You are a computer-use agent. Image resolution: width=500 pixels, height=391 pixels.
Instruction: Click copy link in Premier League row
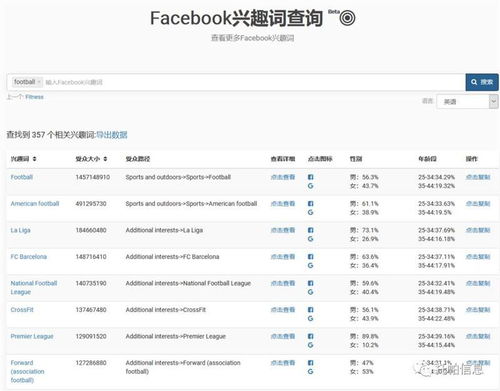(478, 336)
